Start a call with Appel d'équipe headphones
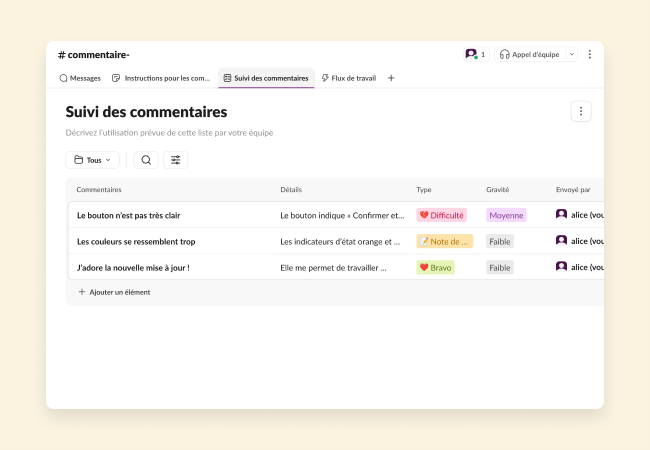Screen dimensions: 650x450 click(530, 54)
